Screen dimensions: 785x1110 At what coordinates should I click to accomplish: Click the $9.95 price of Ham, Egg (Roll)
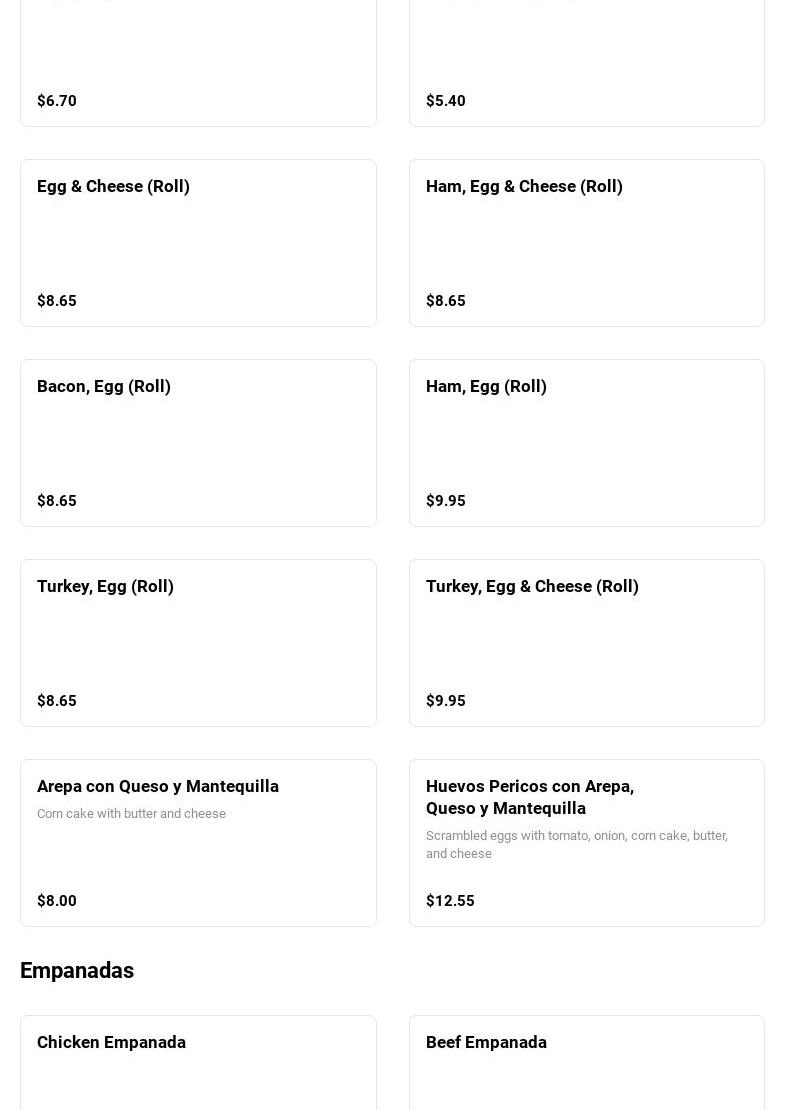point(446,501)
